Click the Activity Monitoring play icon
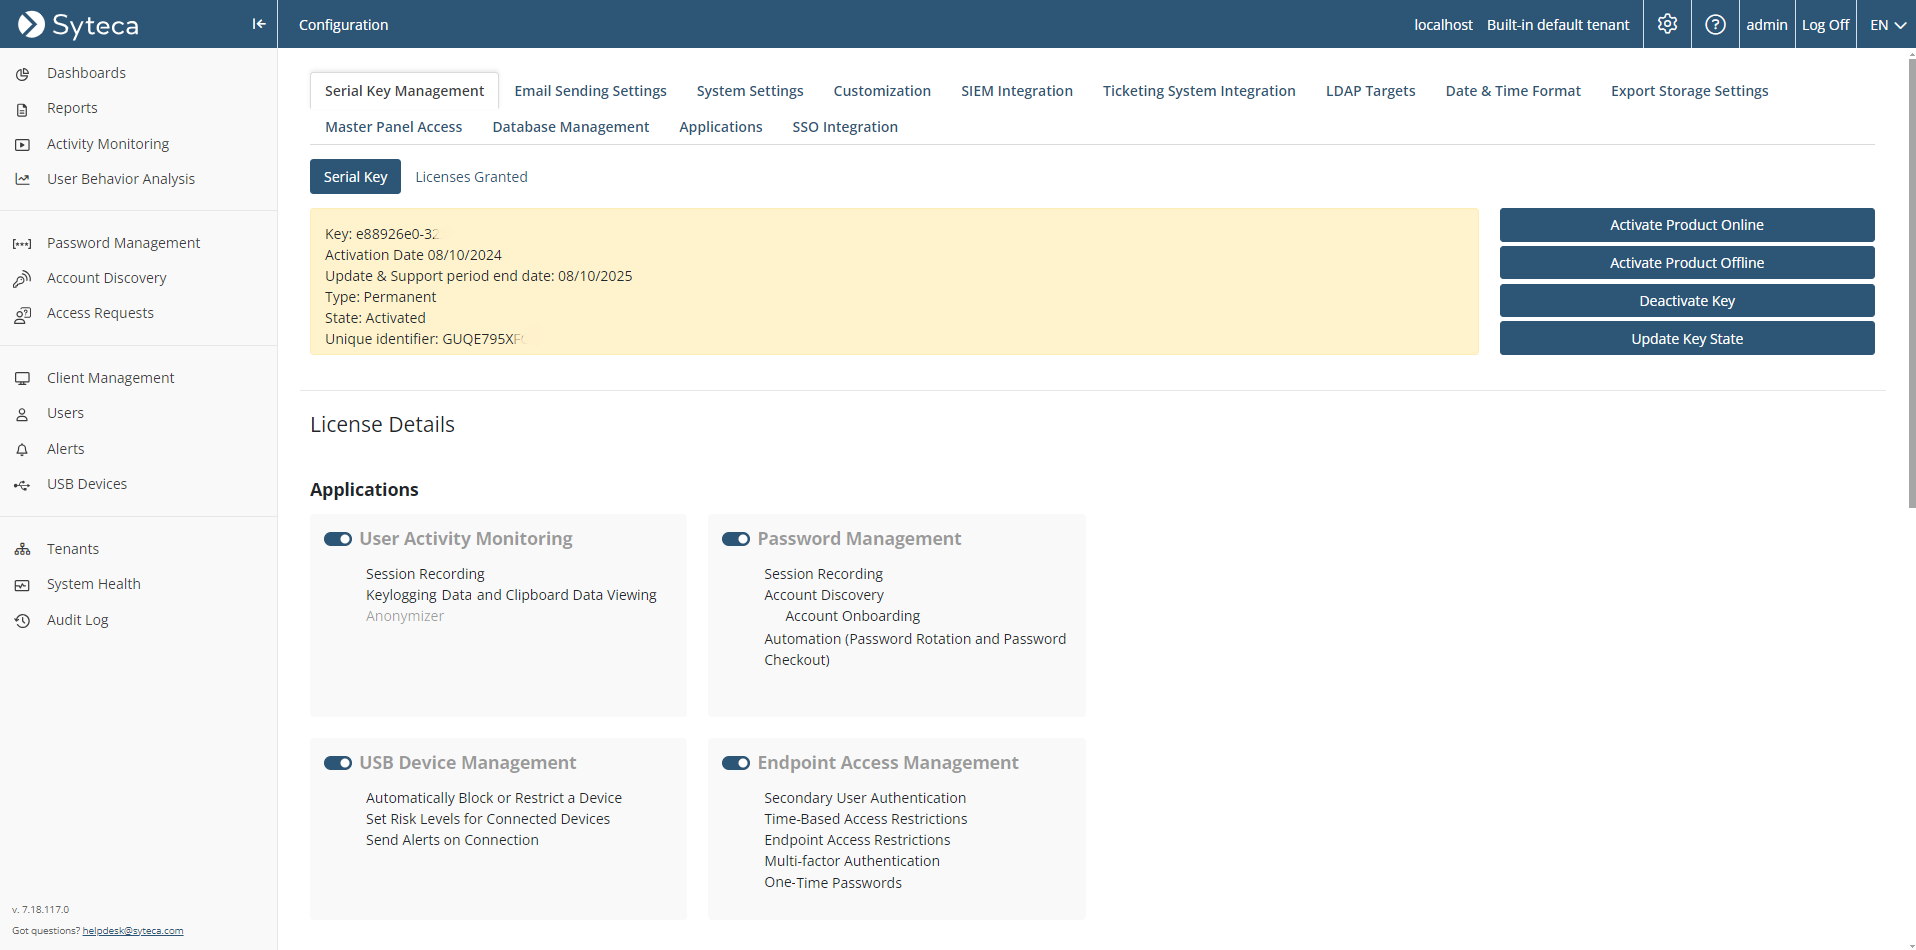The height and width of the screenshot is (950, 1916). (x=22, y=144)
